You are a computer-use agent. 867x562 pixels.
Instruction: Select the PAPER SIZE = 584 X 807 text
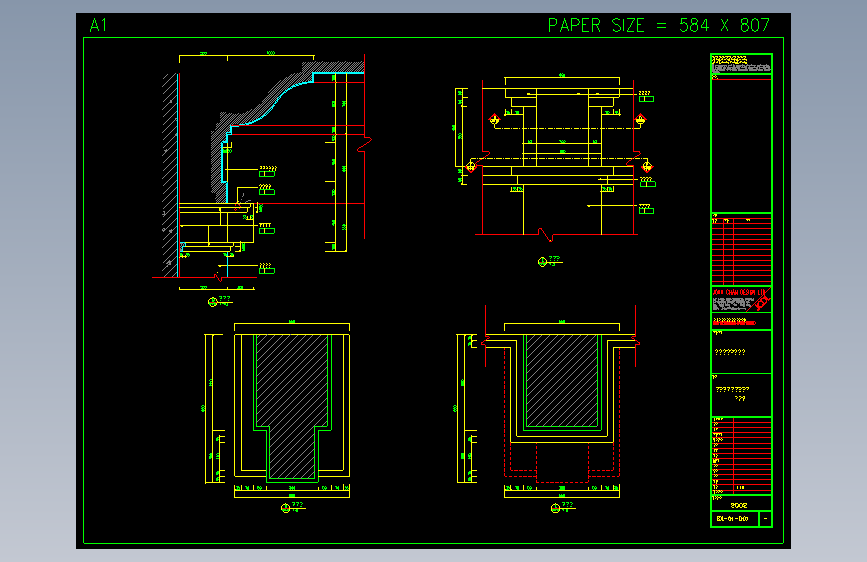point(659,25)
